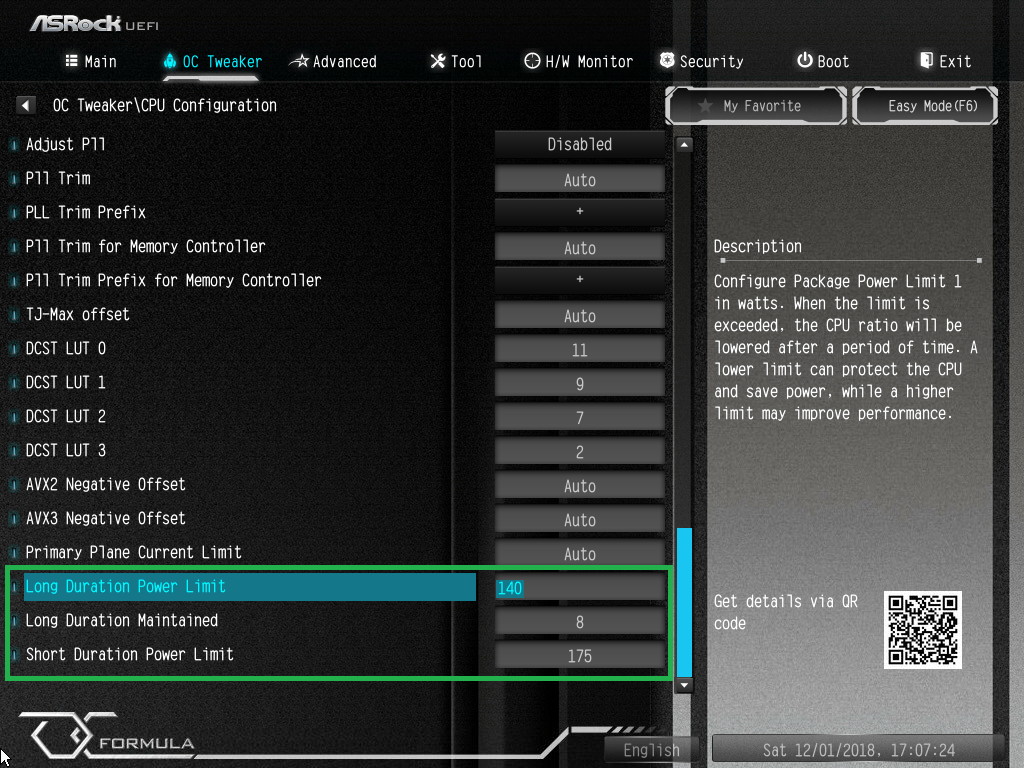Switch to the Advanced tab
The width and height of the screenshot is (1024, 768).
tap(334, 61)
